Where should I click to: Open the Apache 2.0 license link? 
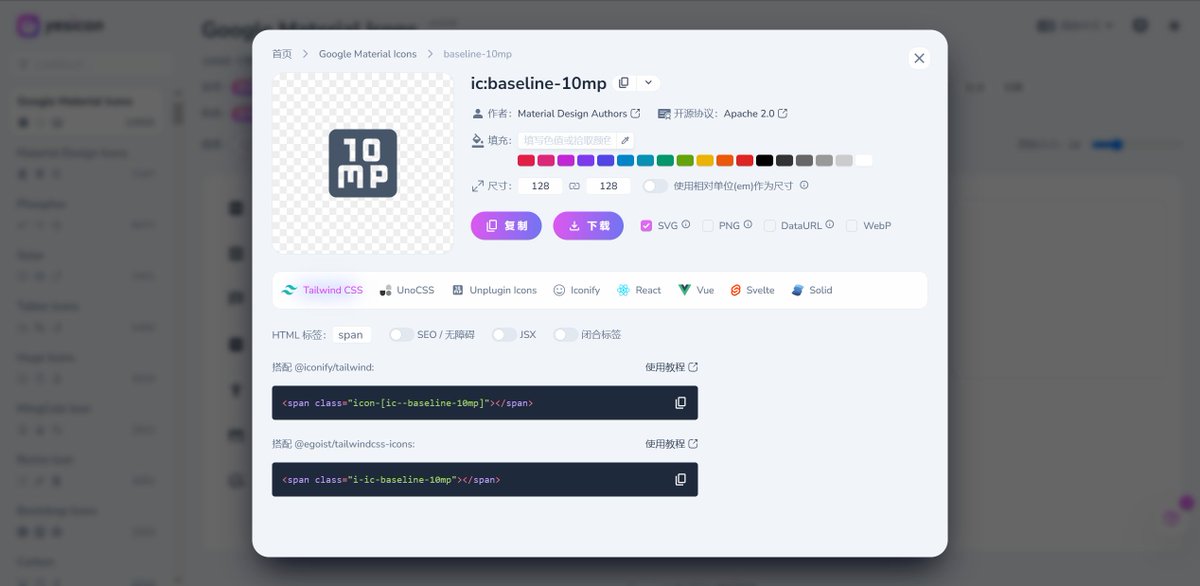(x=755, y=114)
